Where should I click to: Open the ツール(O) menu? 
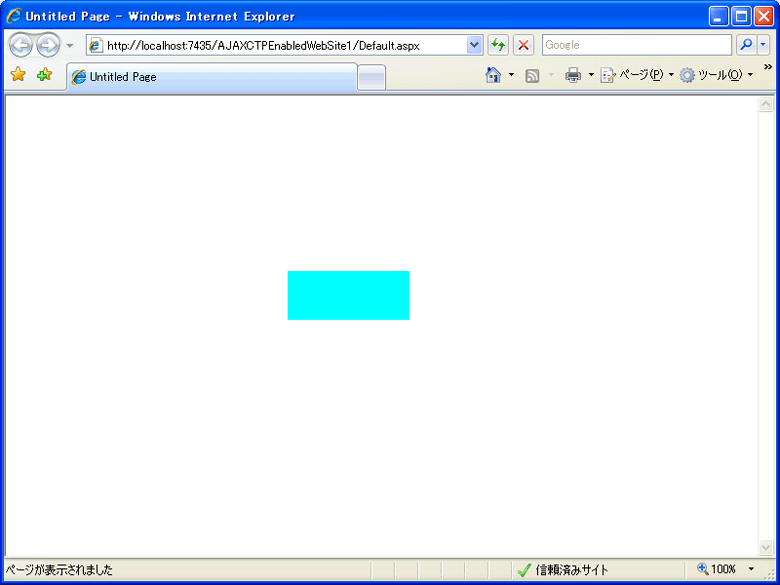(x=717, y=75)
